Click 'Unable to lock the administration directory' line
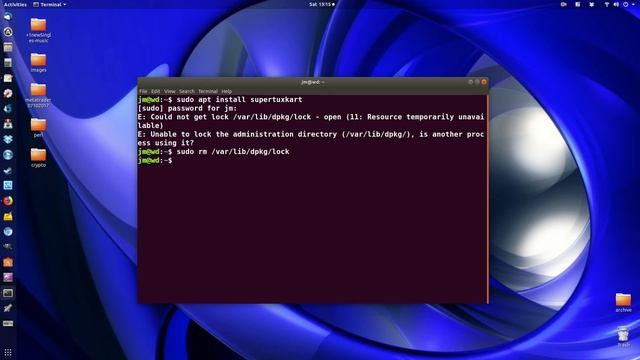 311,138
